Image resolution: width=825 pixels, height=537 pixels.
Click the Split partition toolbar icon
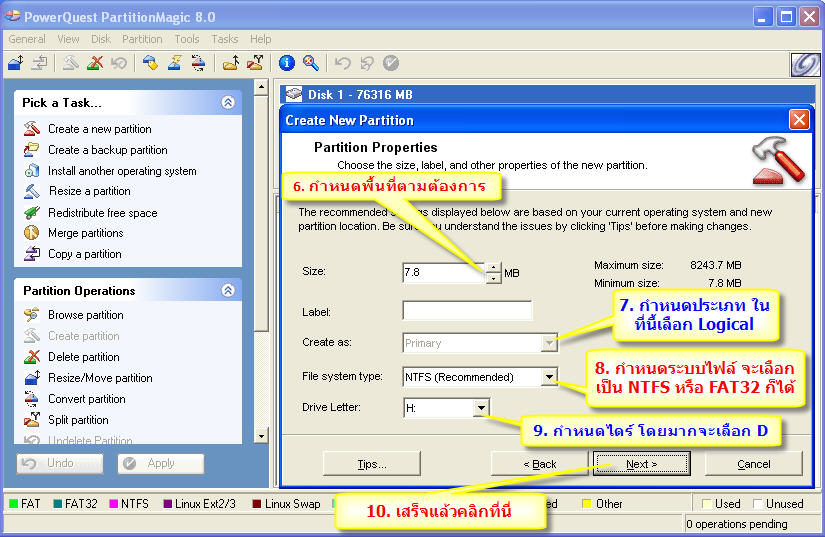click(x=255, y=63)
